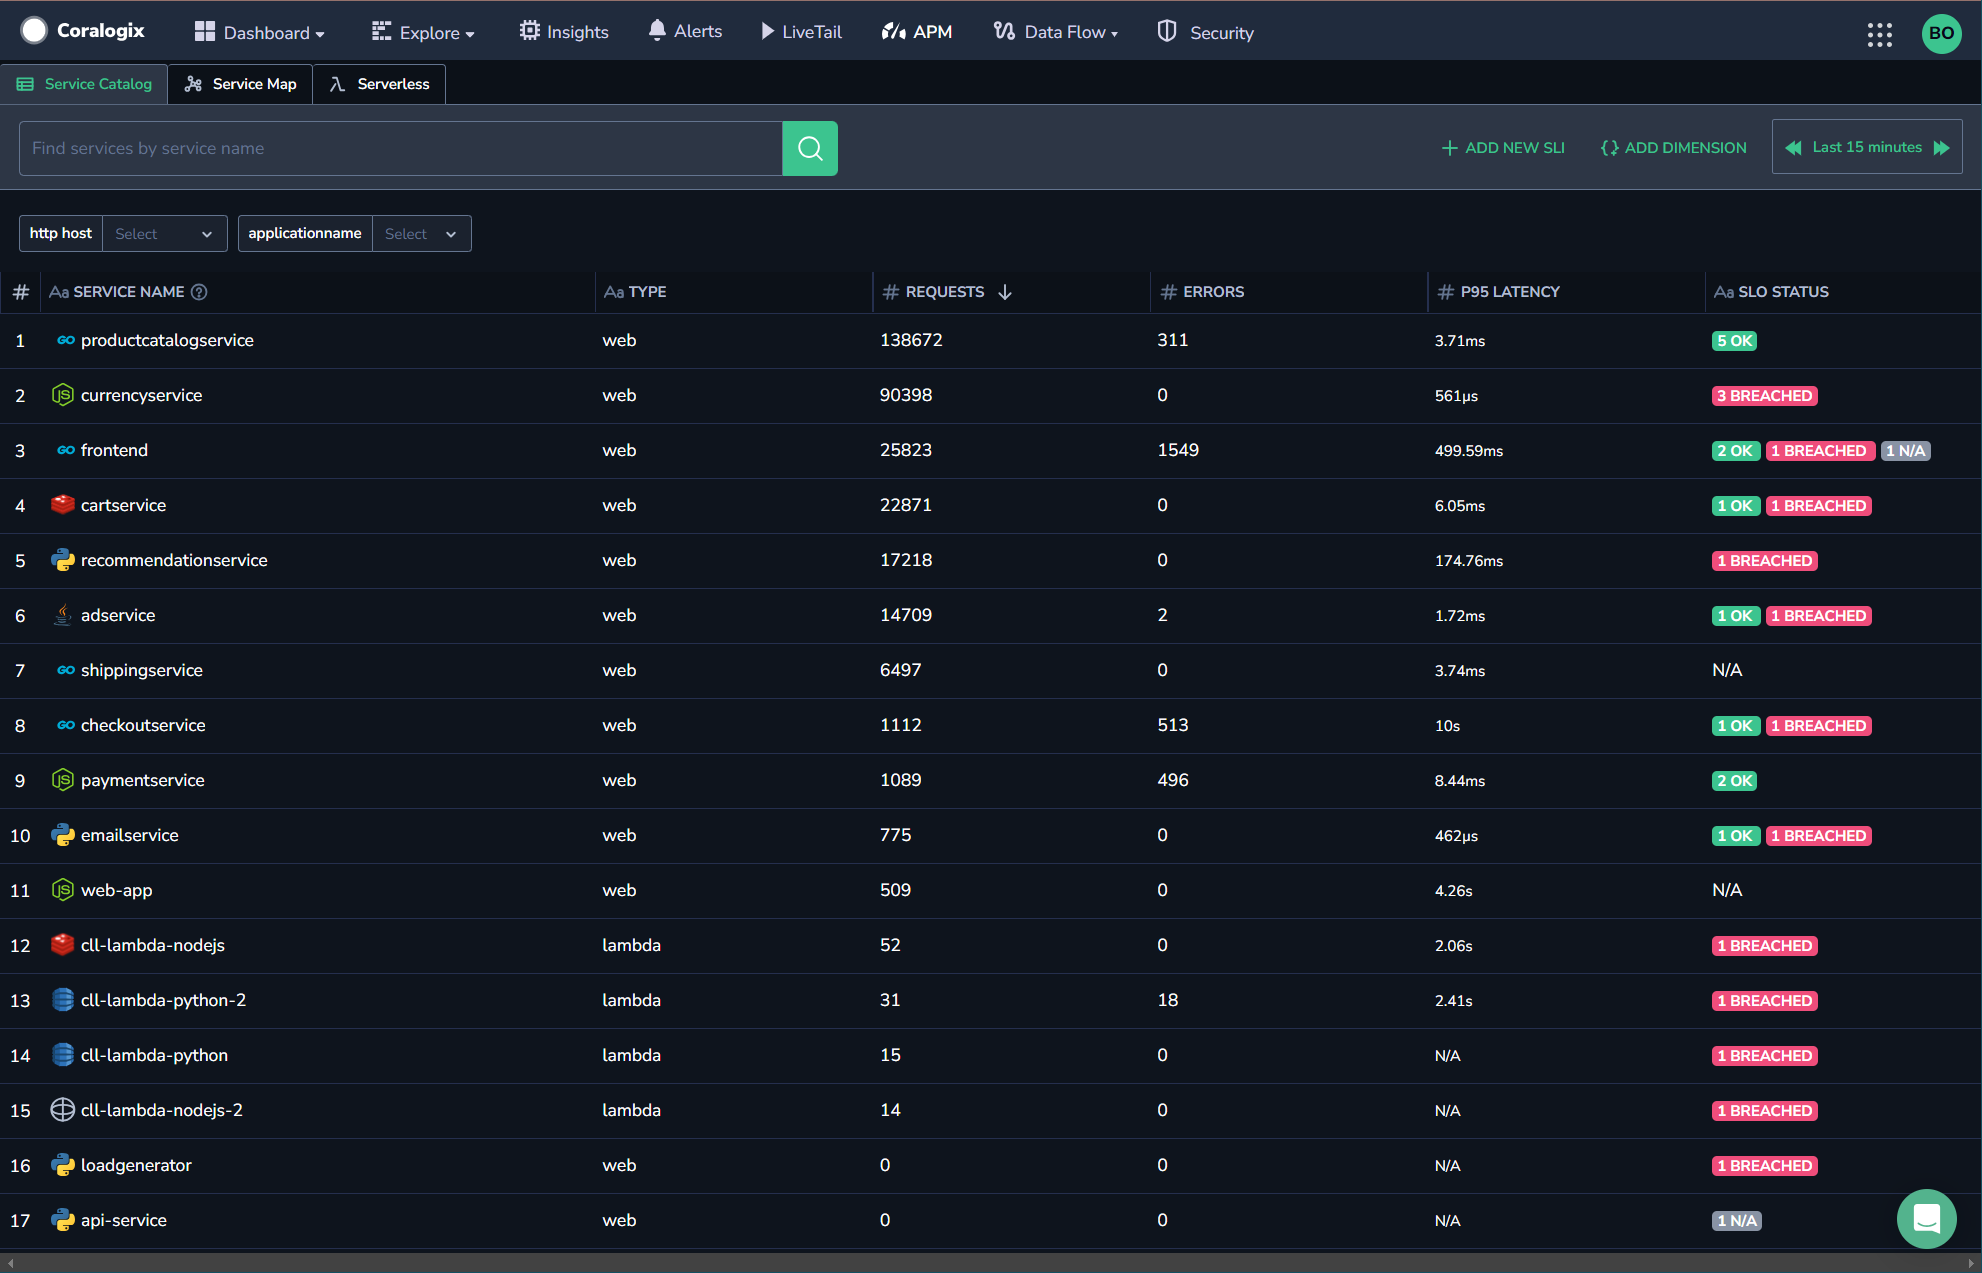The width and height of the screenshot is (1982, 1273).
Task: Click the paymentservice Node.js icon
Action: 63,780
